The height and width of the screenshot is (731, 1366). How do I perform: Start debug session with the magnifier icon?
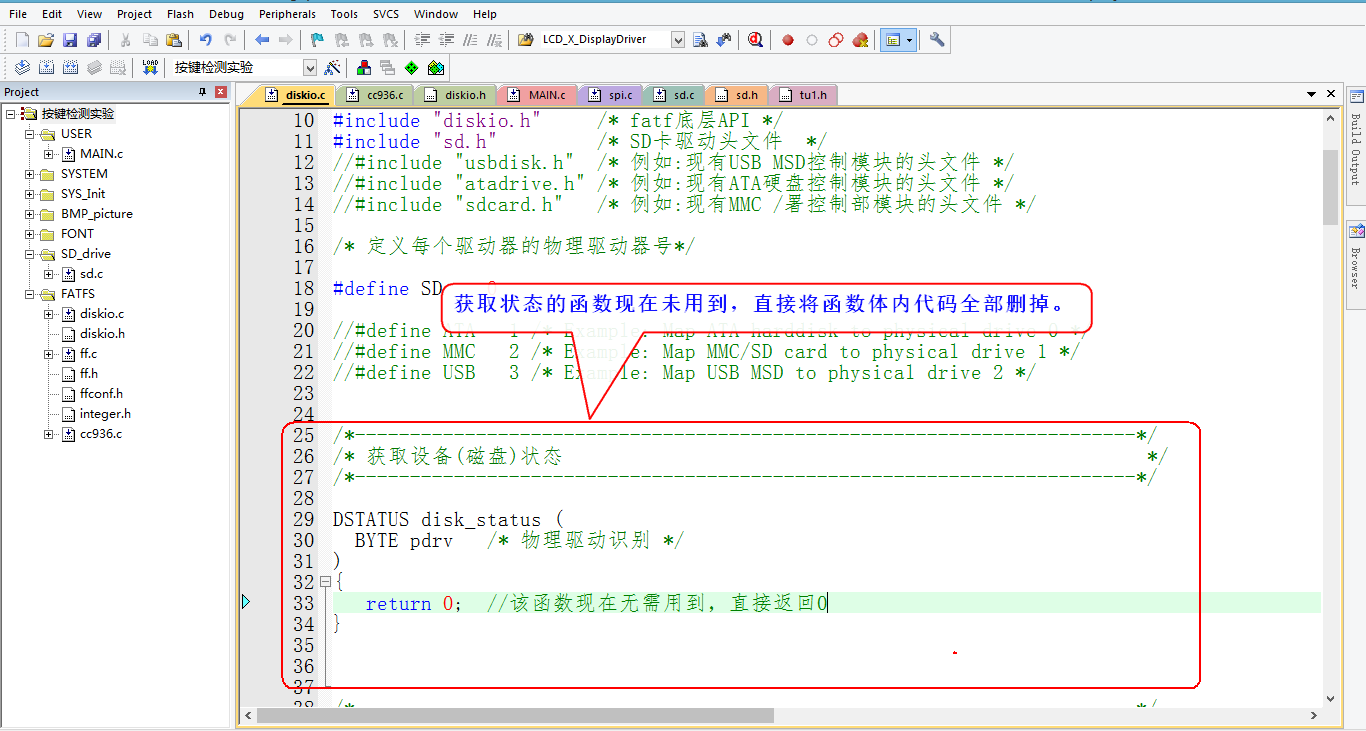coord(755,40)
